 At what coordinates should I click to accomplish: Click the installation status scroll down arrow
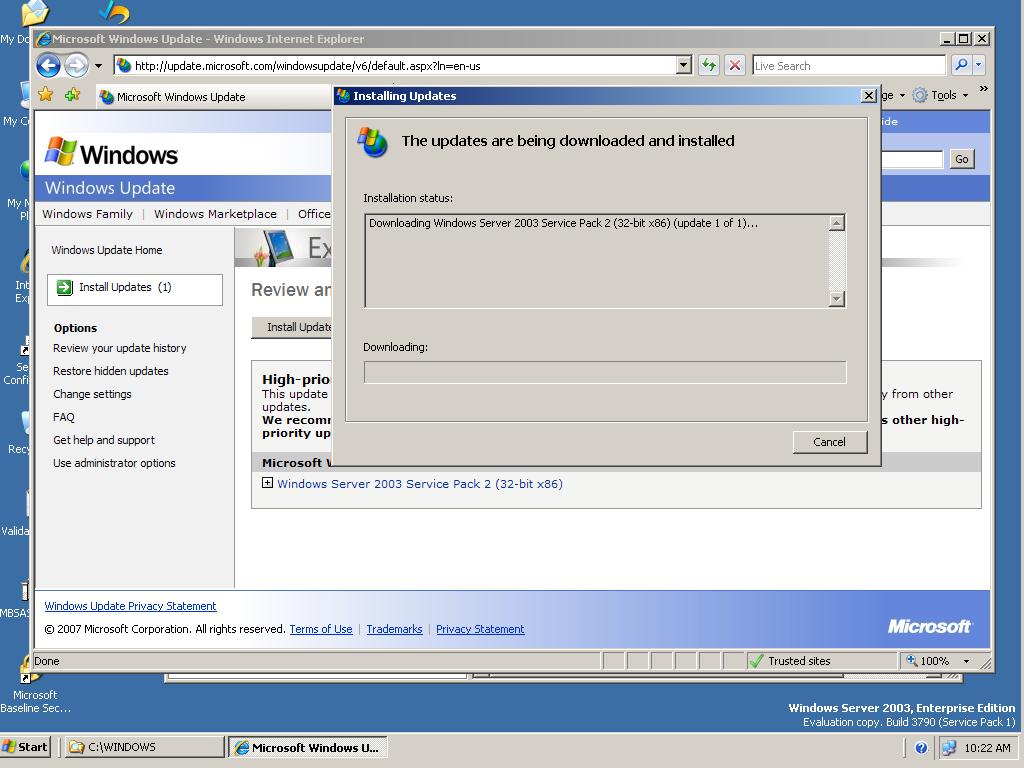[837, 298]
